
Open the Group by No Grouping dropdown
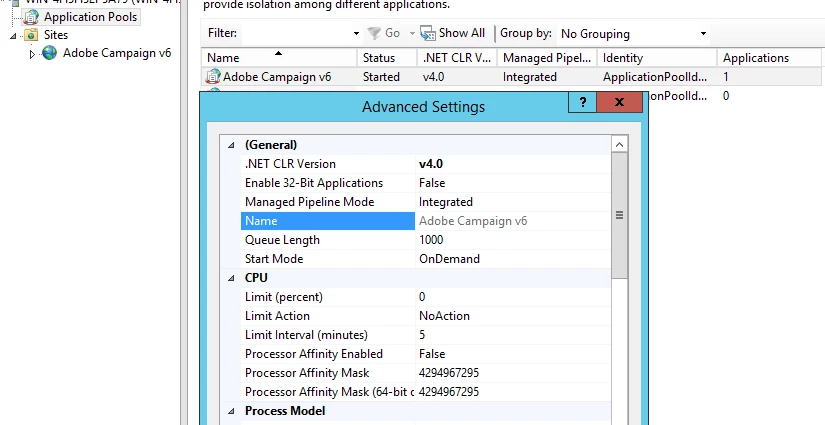coord(633,34)
